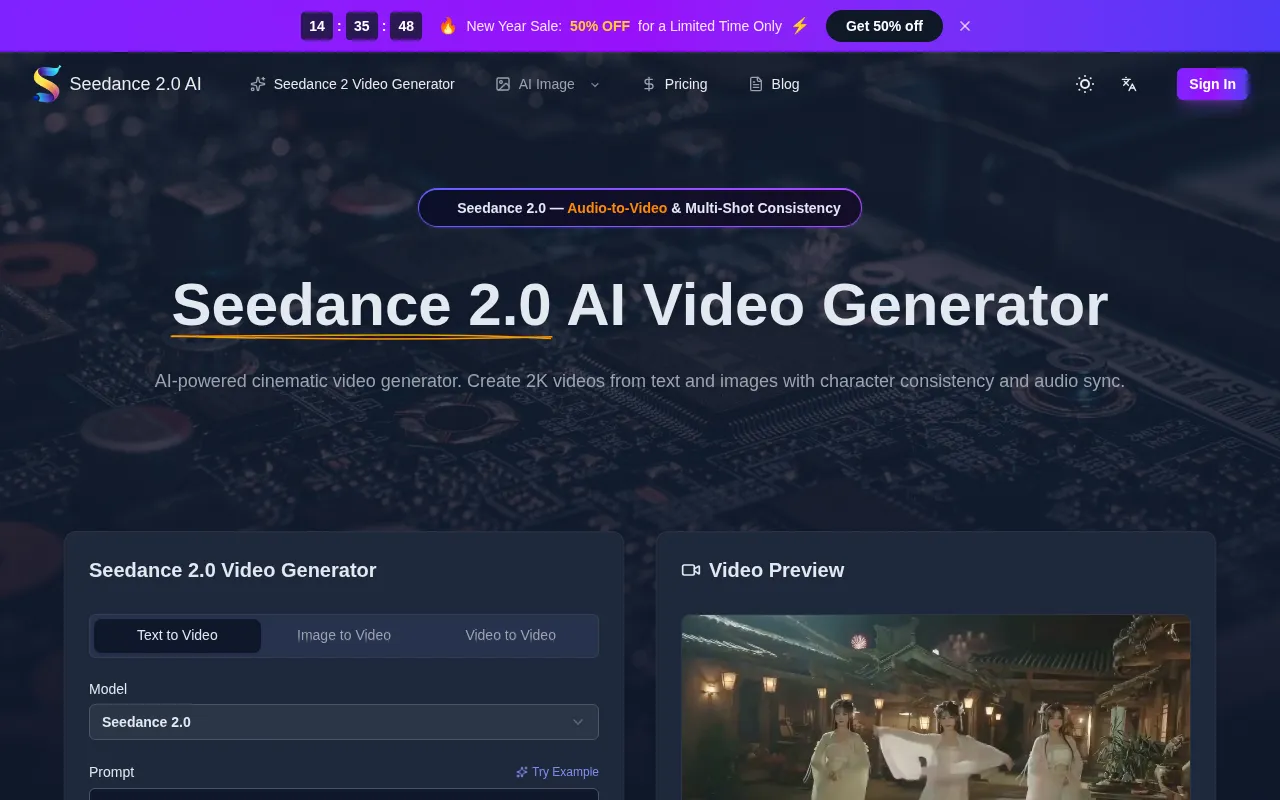
Task: Open the AI Image menu item
Action: [x=547, y=84]
